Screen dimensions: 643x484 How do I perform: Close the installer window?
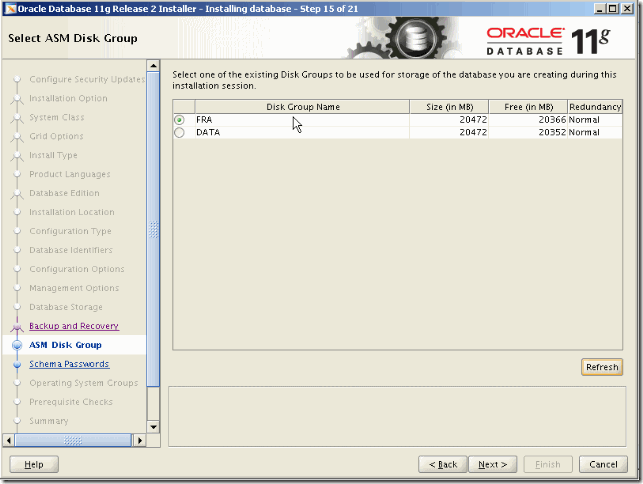click(627, 8)
